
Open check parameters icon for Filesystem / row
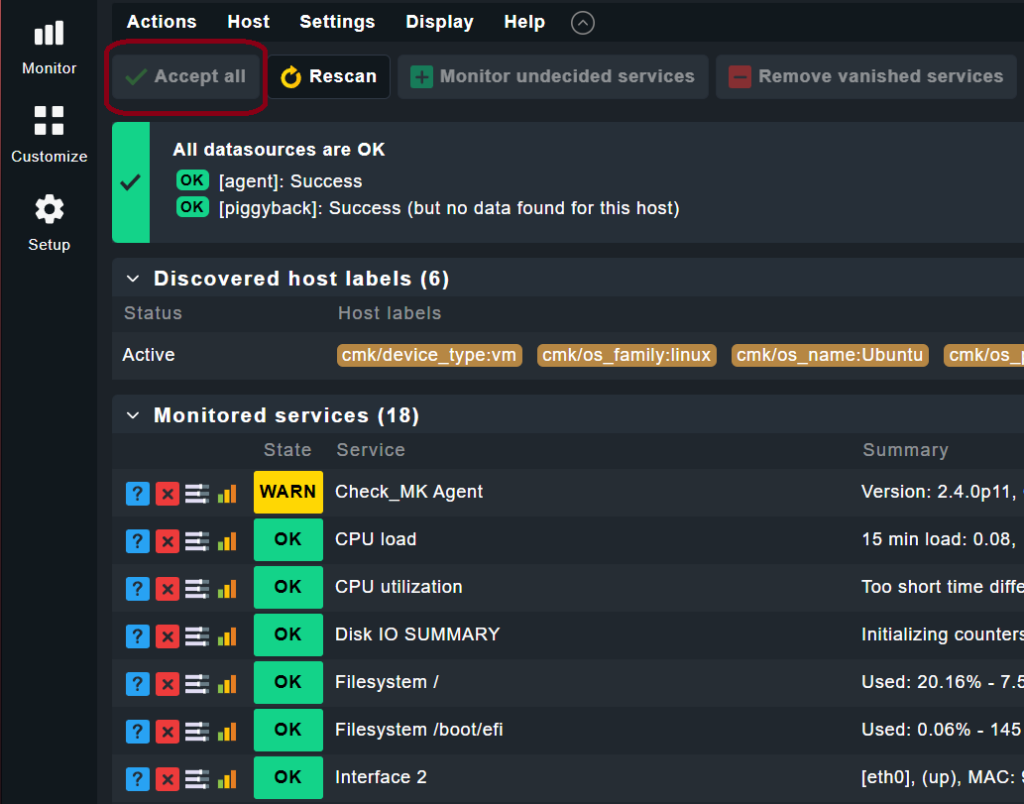click(197, 683)
